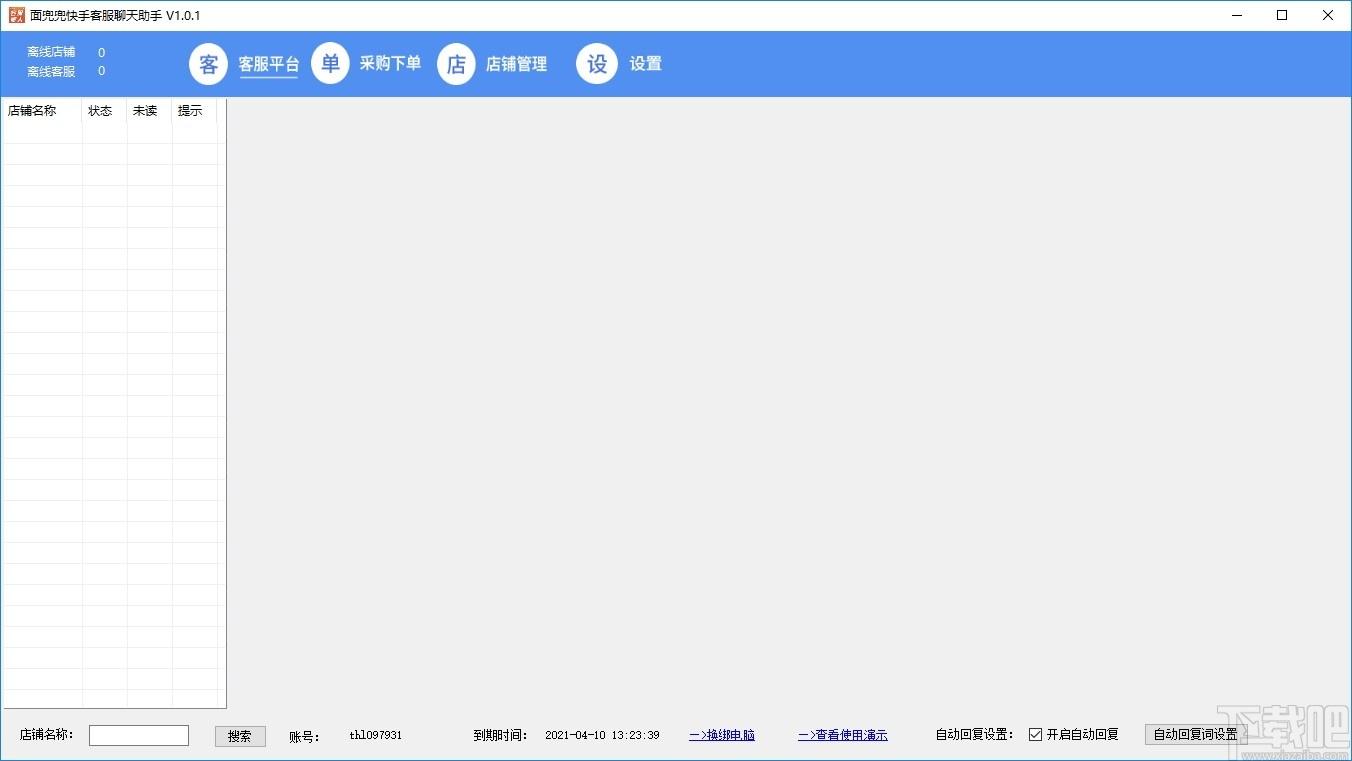Image resolution: width=1352 pixels, height=761 pixels.
Task: Click the round 店 shop management icon
Action: 456,64
